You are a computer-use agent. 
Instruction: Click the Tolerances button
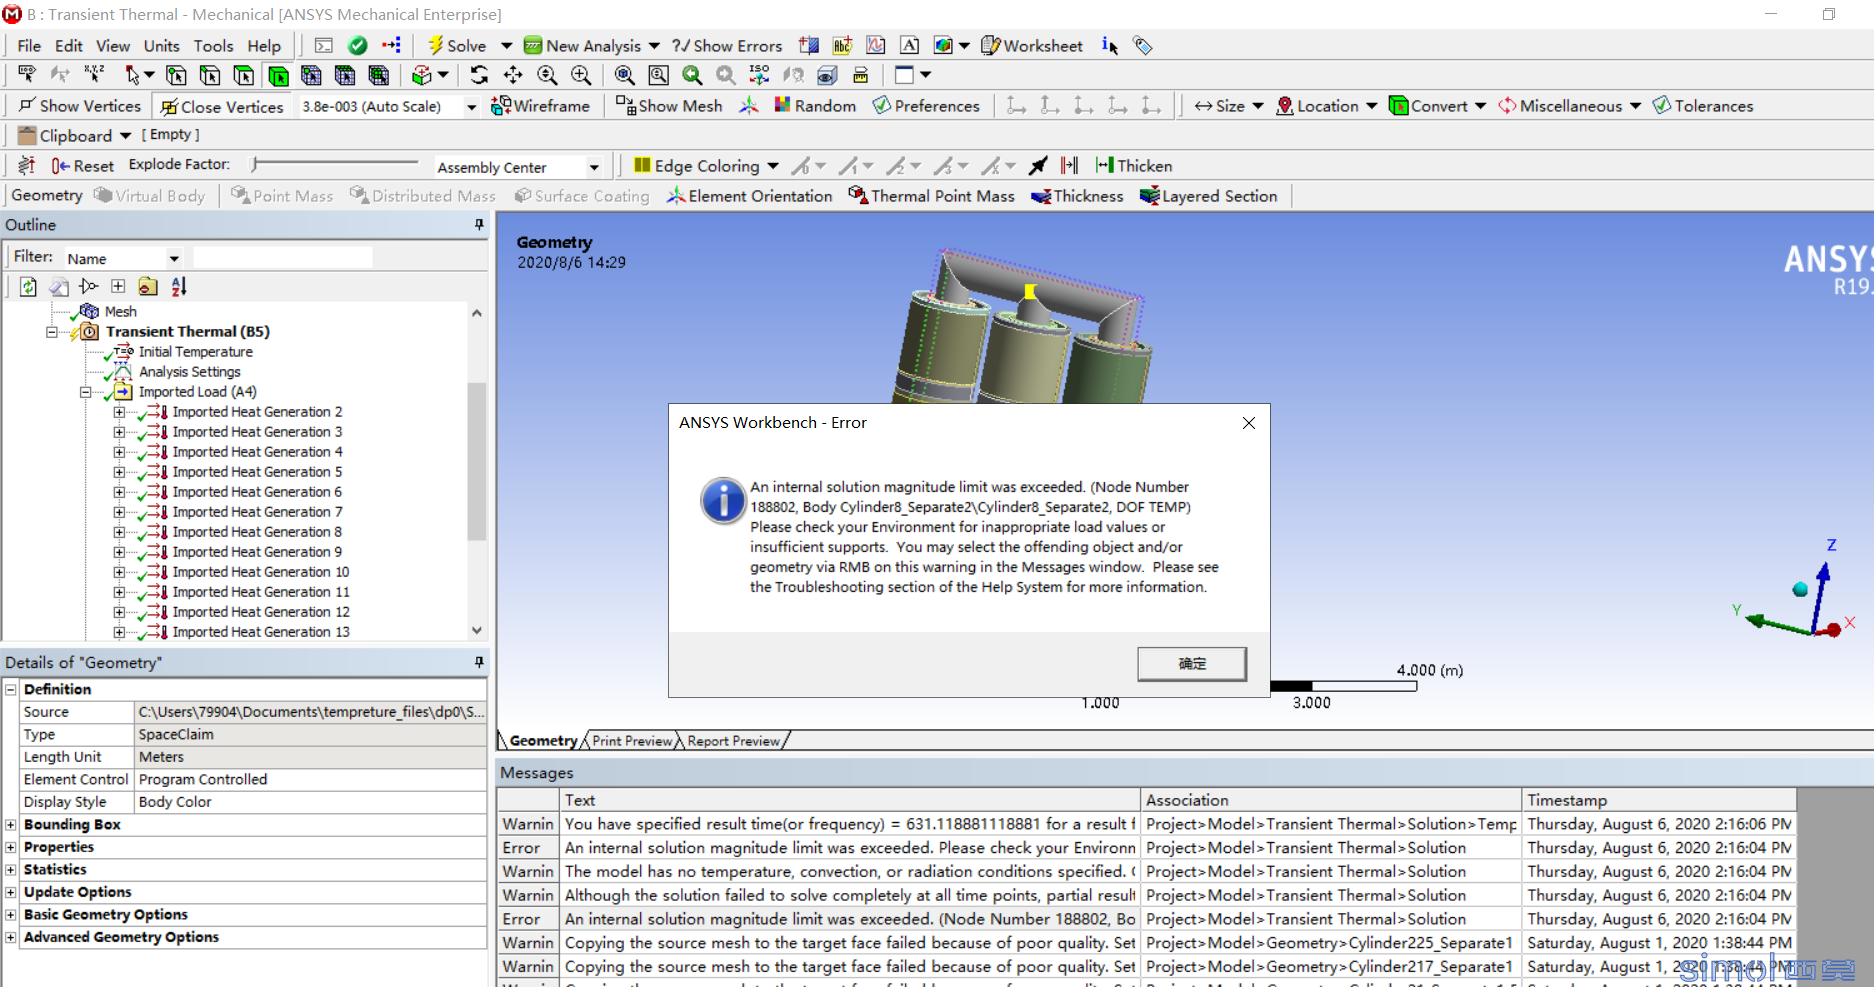(x=1703, y=106)
